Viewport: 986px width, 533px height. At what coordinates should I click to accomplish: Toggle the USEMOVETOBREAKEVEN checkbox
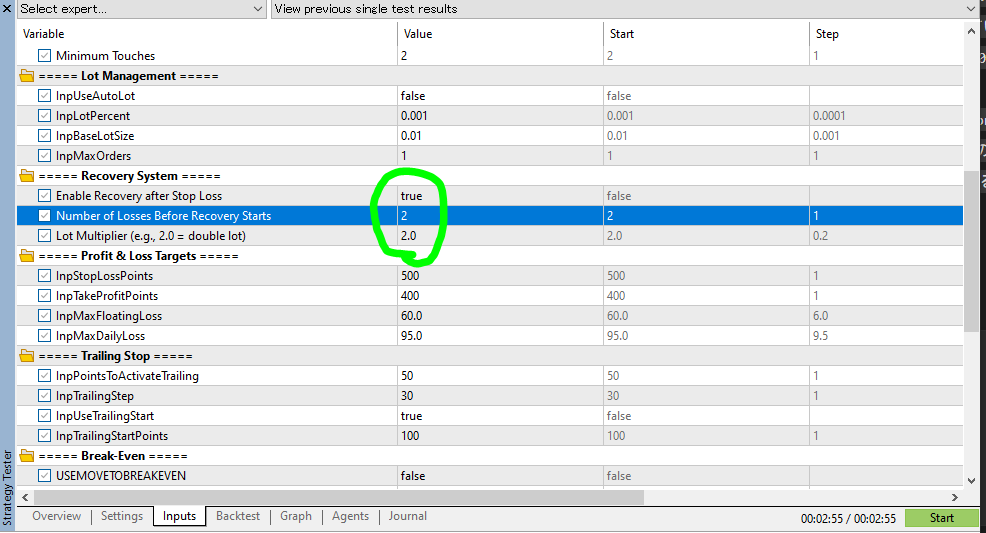pyautogui.click(x=44, y=476)
